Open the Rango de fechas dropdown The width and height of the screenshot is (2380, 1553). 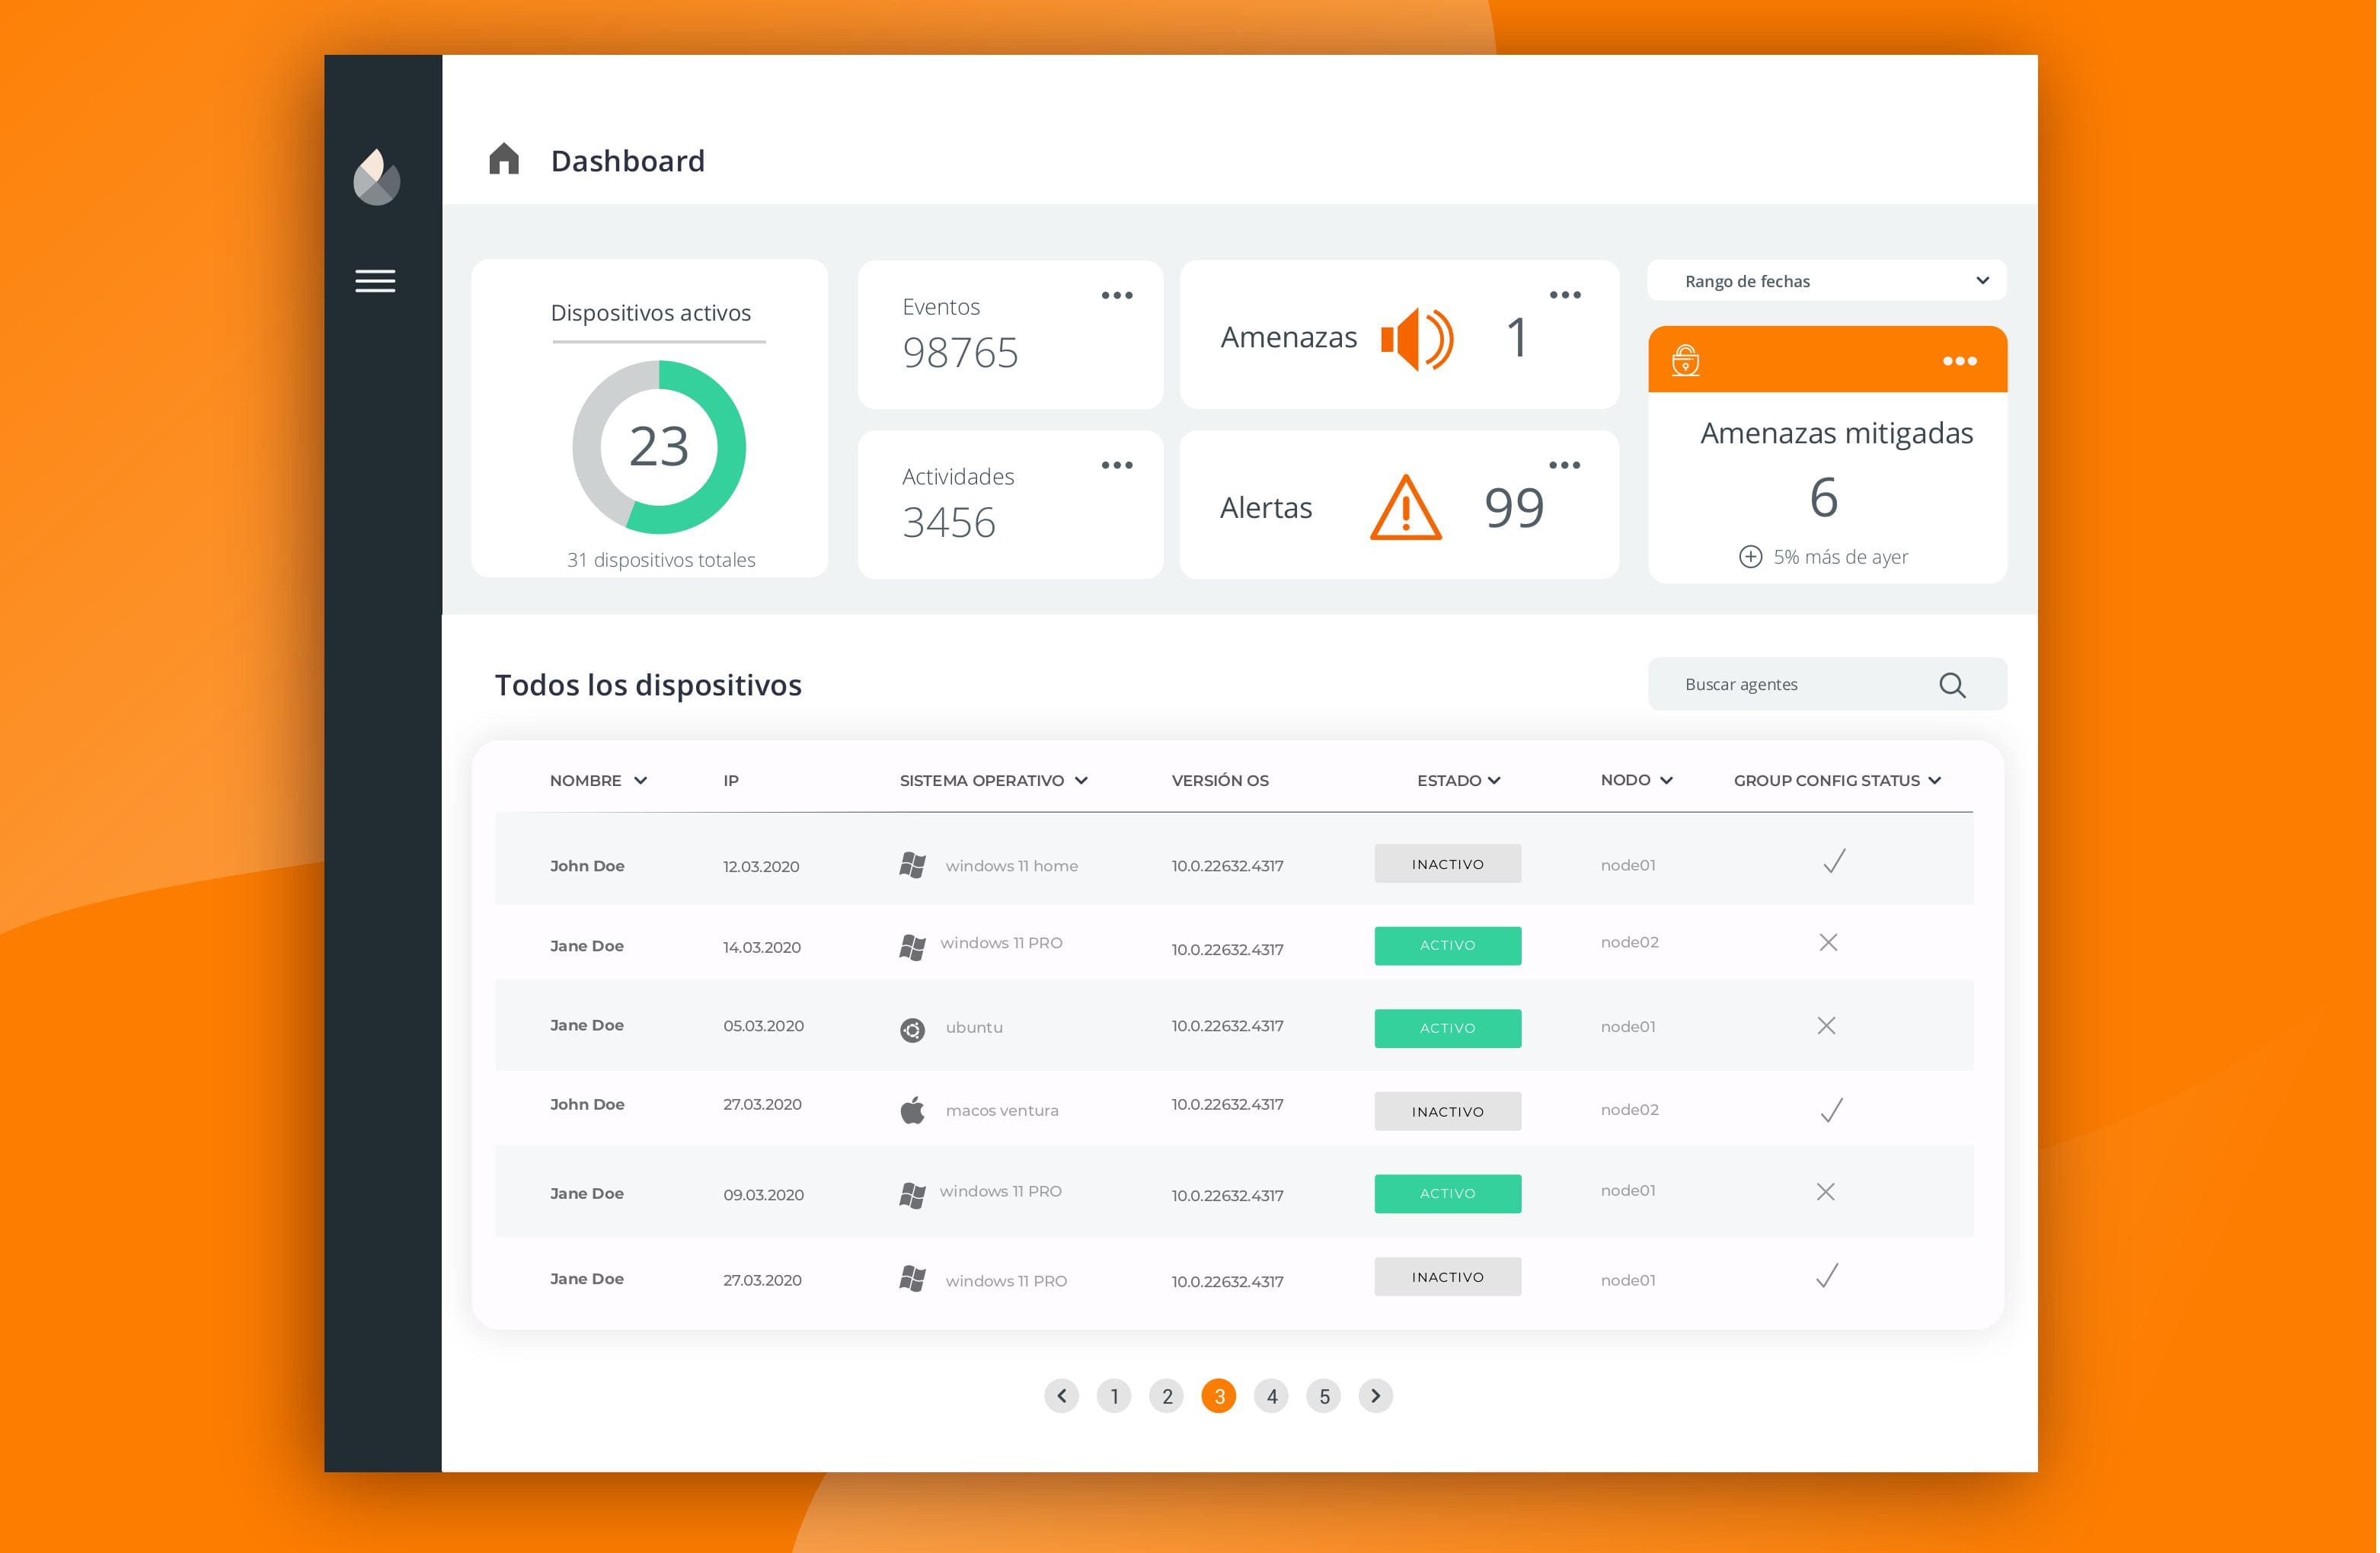(x=1827, y=281)
